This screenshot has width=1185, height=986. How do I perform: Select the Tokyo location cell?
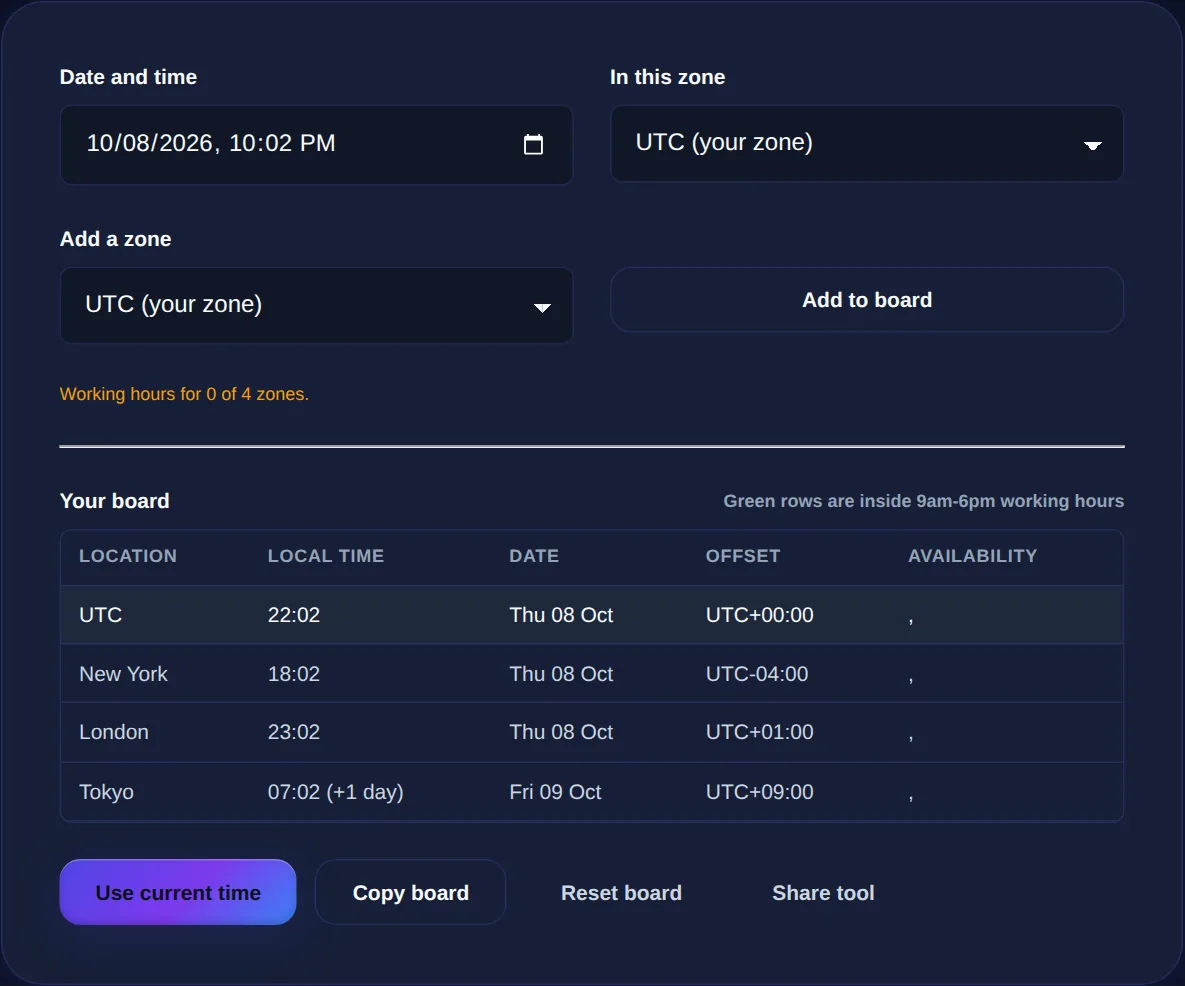(x=107, y=792)
